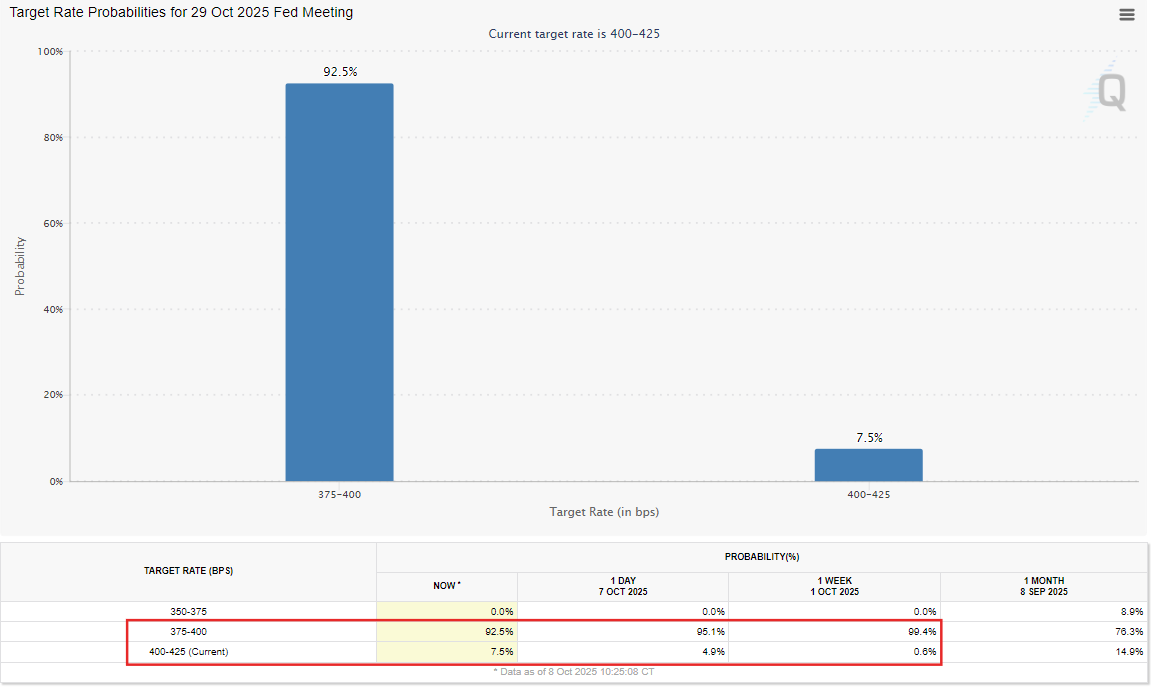Click the 76.3% cell in the 1 Month column

click(x=1129, y=632)
